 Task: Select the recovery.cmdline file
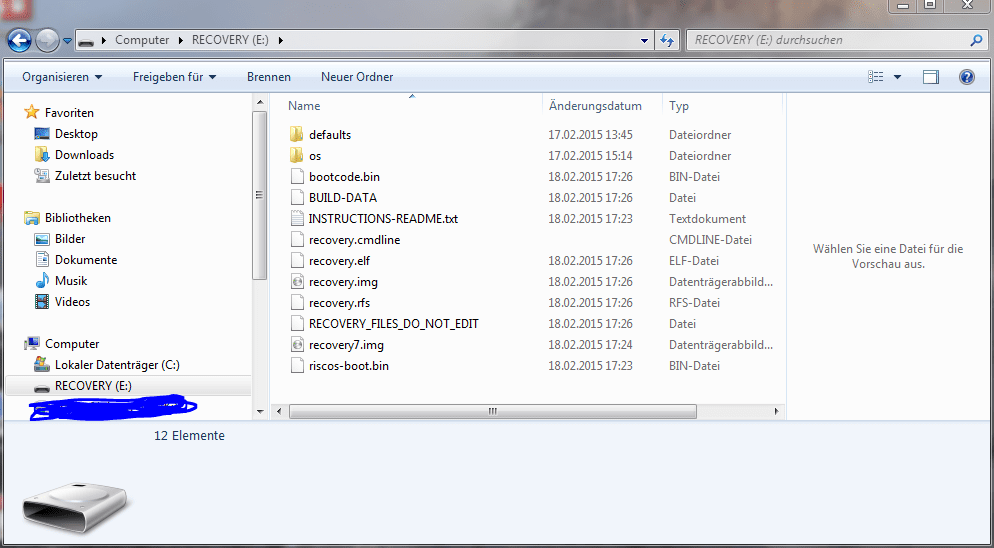coord(354,240)
